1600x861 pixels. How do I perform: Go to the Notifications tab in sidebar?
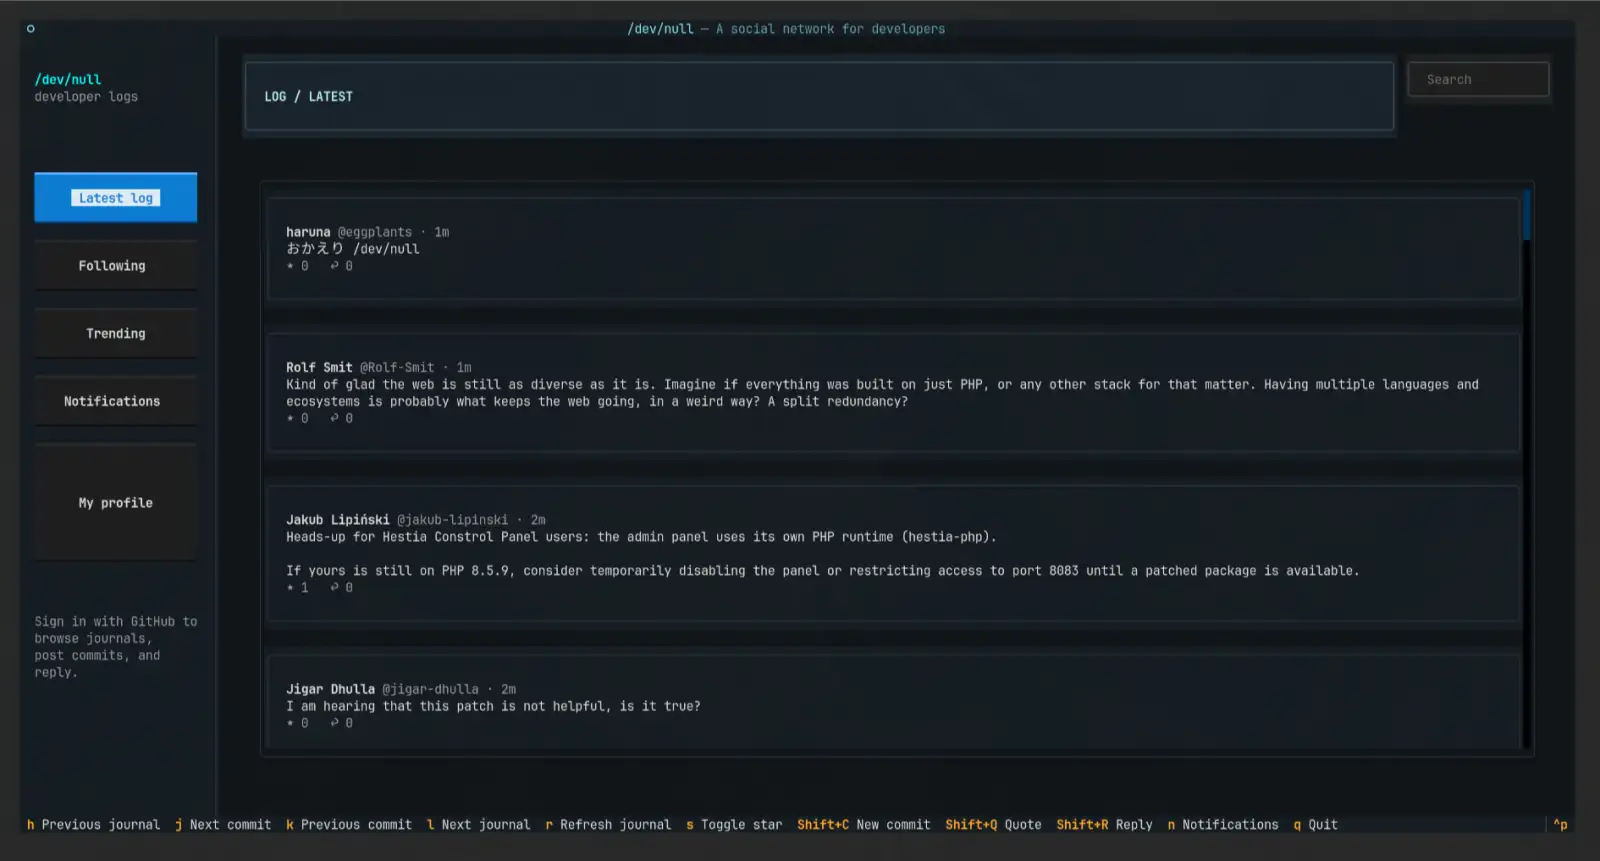coord(116,401)
